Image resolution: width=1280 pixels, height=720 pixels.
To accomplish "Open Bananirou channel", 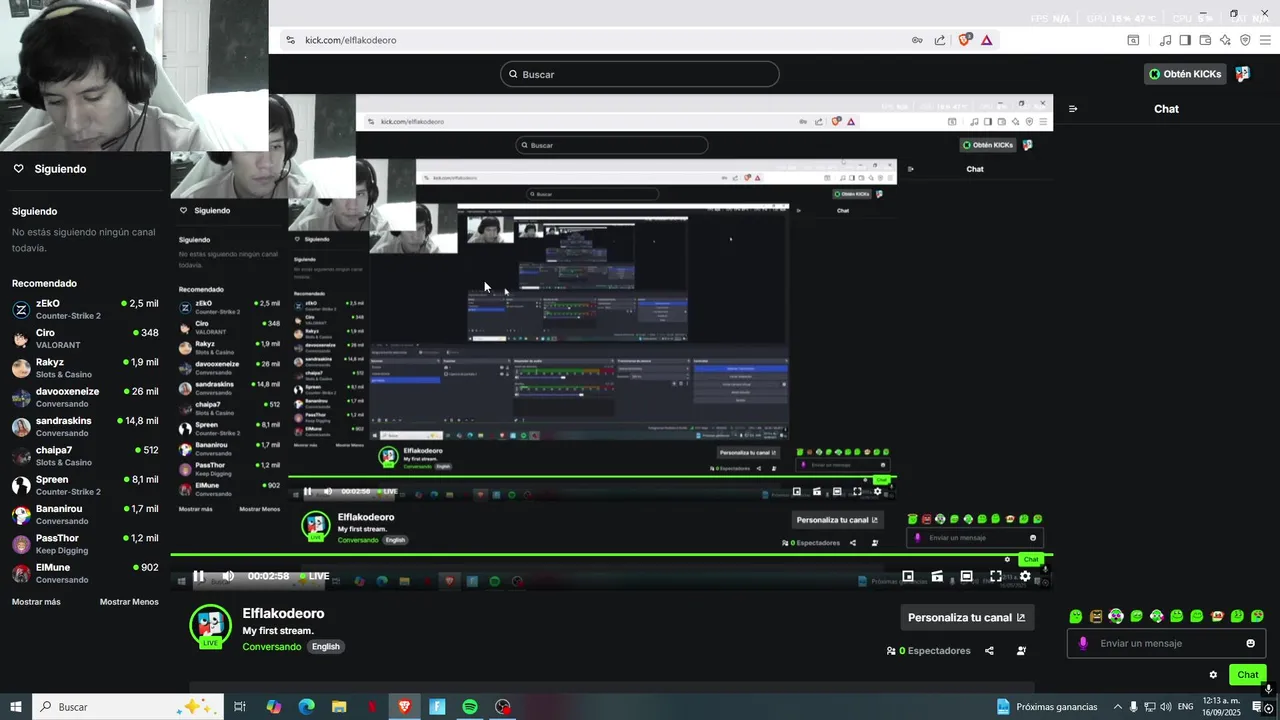I will pos(85,514).
